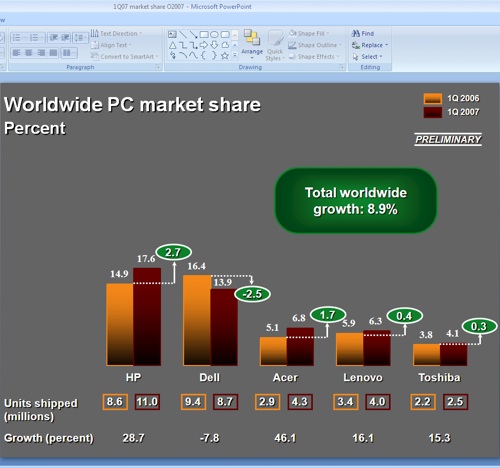Select the Freeform scribble shape
The image size is (500, 468).
point(172,56)
